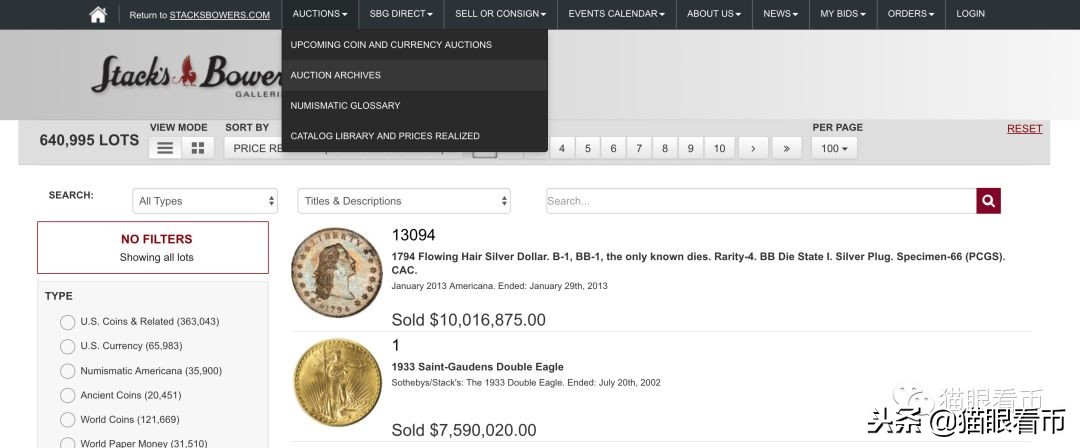
Task: Open Titles & Descriptions dropdown
Action: point(404,201)
